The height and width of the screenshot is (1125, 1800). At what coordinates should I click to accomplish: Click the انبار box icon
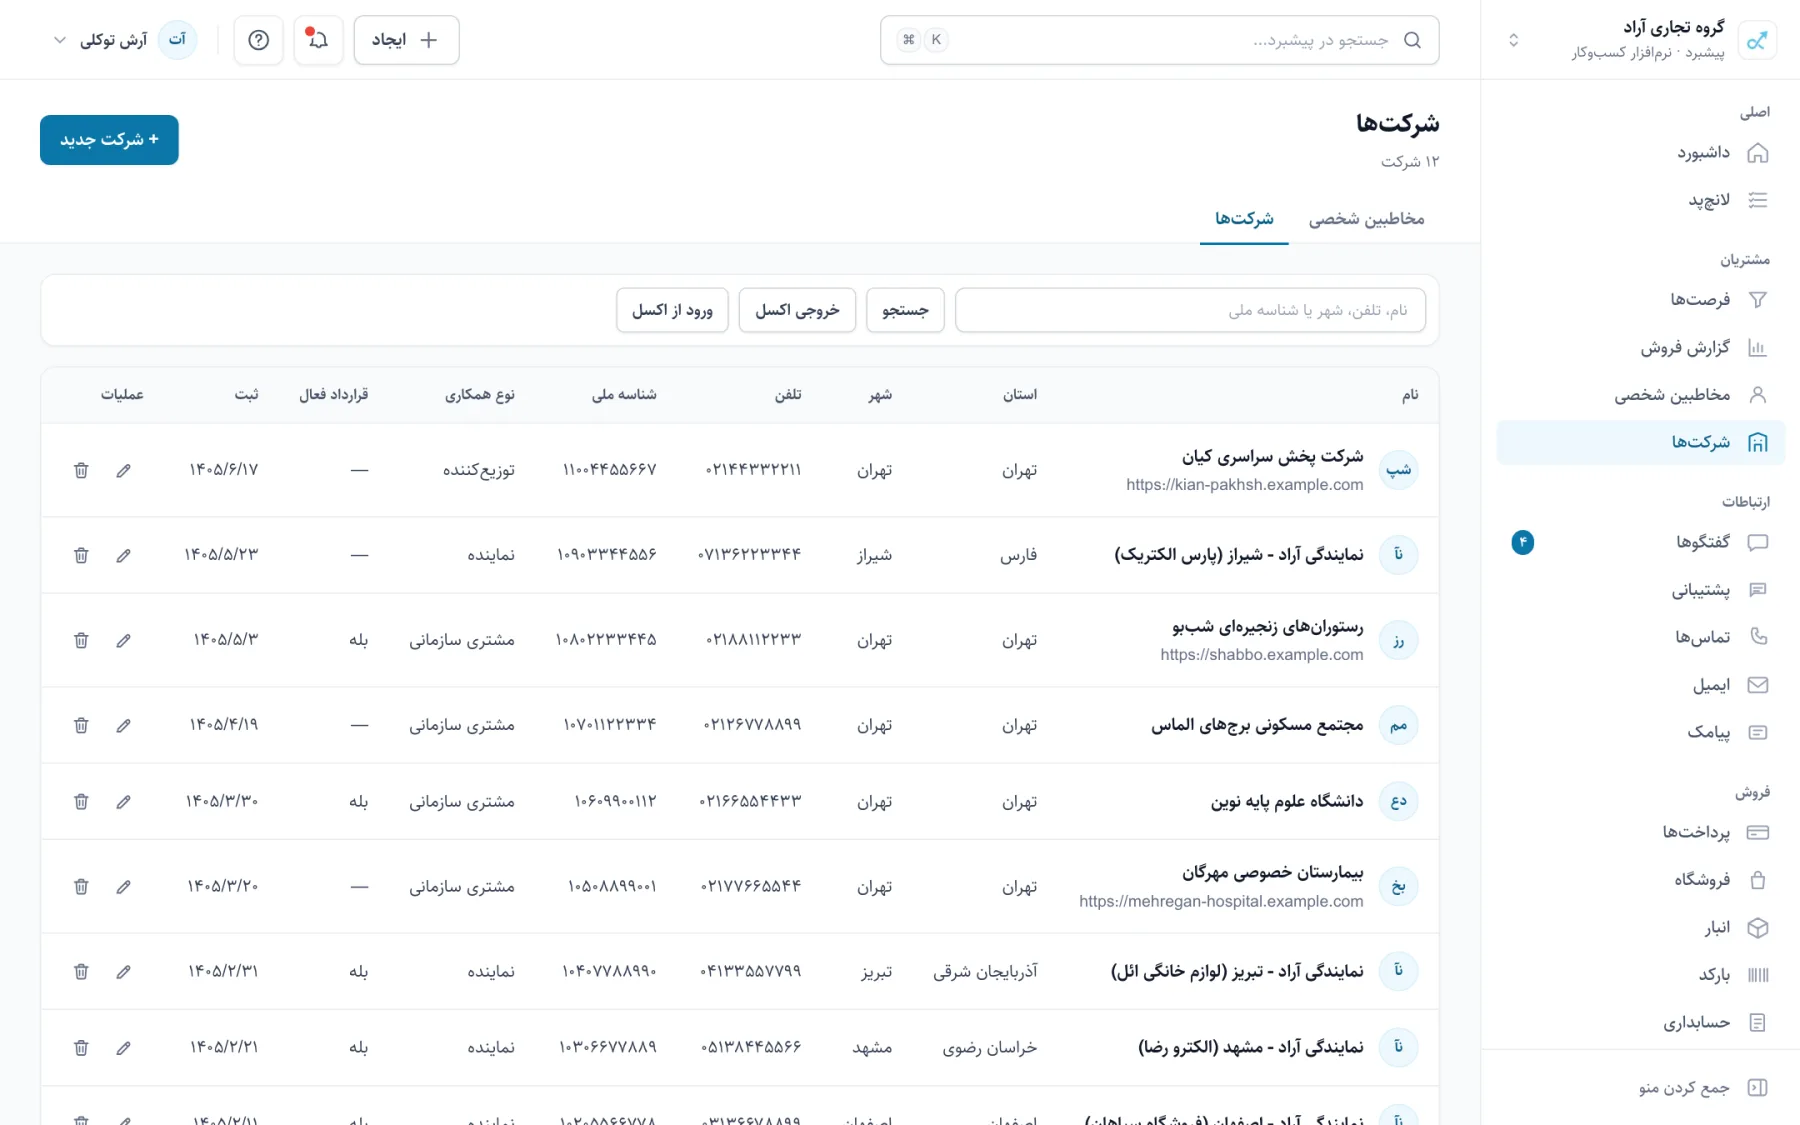click(1757, 927)
